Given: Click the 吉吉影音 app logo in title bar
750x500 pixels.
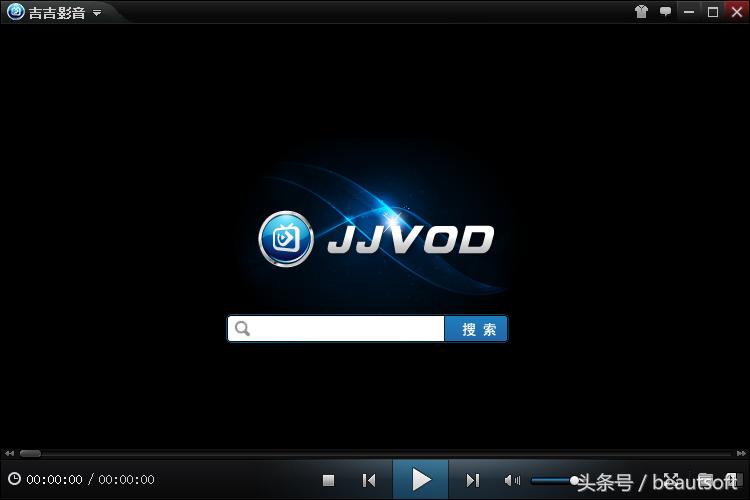Looking at the screenshot, I should pos(15,11).
